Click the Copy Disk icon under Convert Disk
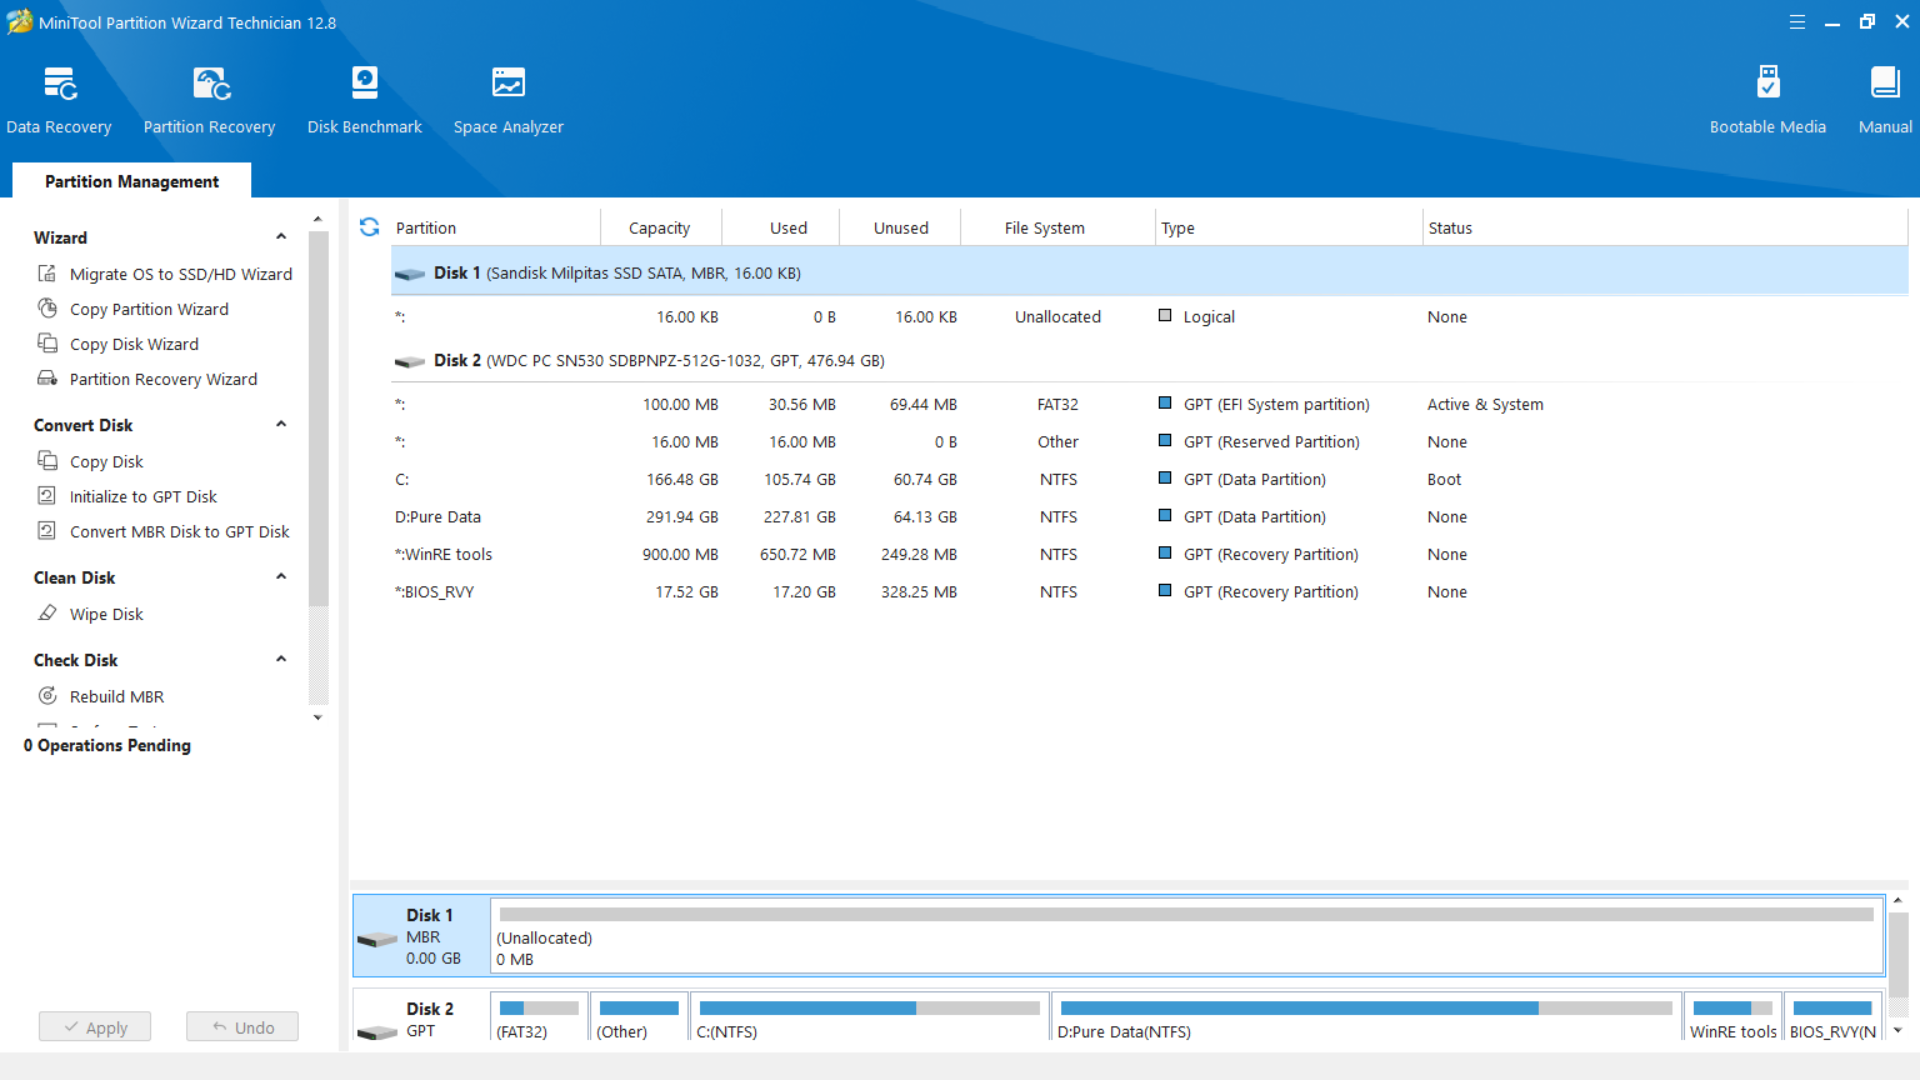 (x=47, y=460)
